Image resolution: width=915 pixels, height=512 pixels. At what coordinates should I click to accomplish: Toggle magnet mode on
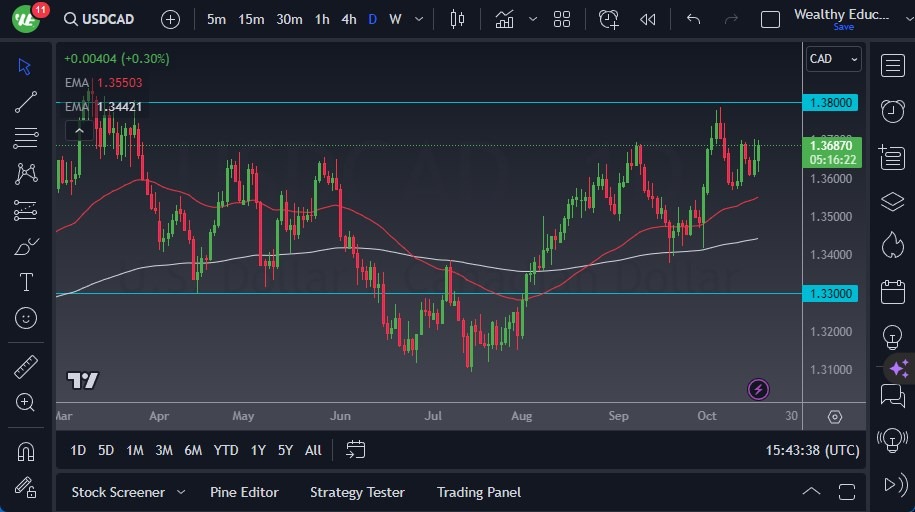pyautogui.click(x=26, y=451)
